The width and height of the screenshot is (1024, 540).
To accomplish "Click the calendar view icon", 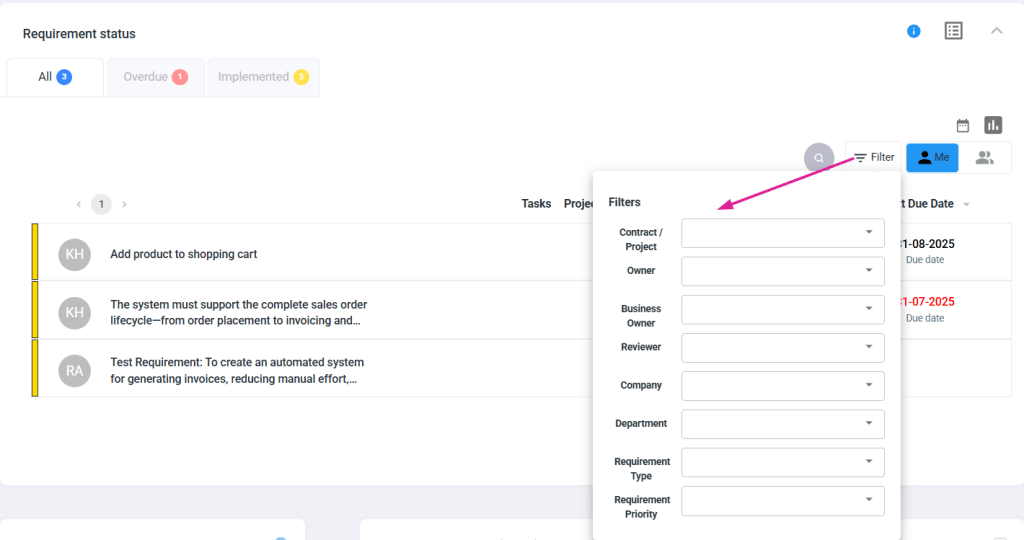I will 963,126.
